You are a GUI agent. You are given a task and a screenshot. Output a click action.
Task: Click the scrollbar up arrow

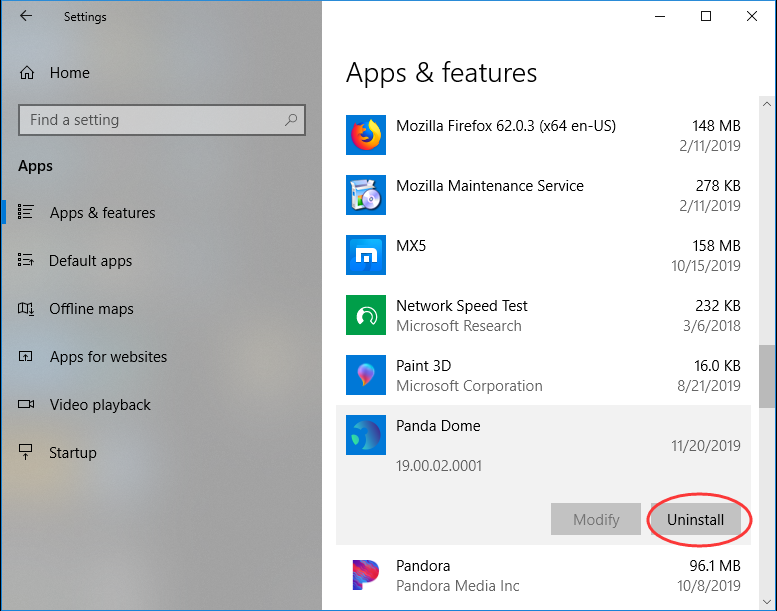(x=767, y=104)
